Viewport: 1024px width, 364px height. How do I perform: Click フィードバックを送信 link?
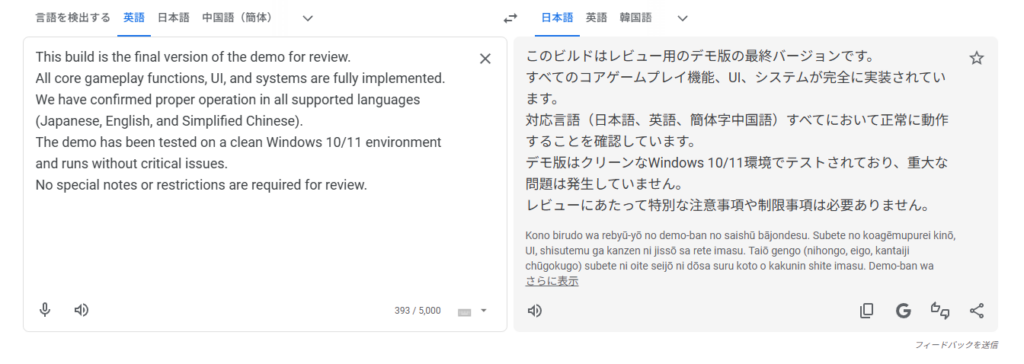[x=956, y=344]
